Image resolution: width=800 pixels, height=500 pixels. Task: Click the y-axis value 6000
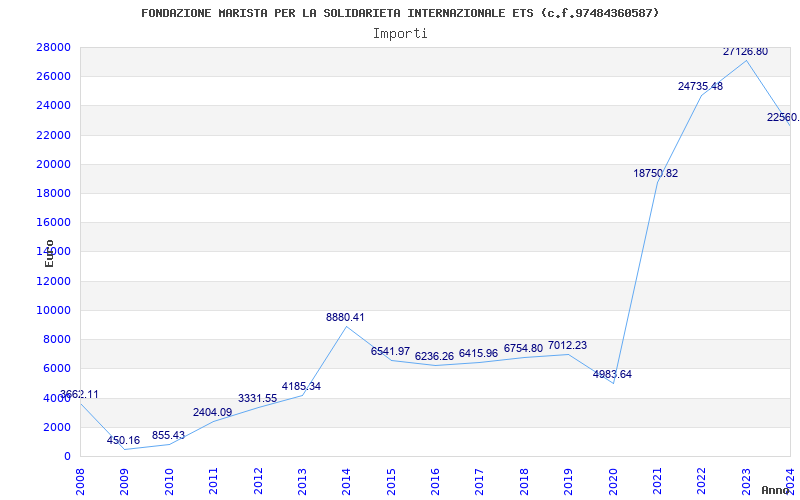[57, 369]
